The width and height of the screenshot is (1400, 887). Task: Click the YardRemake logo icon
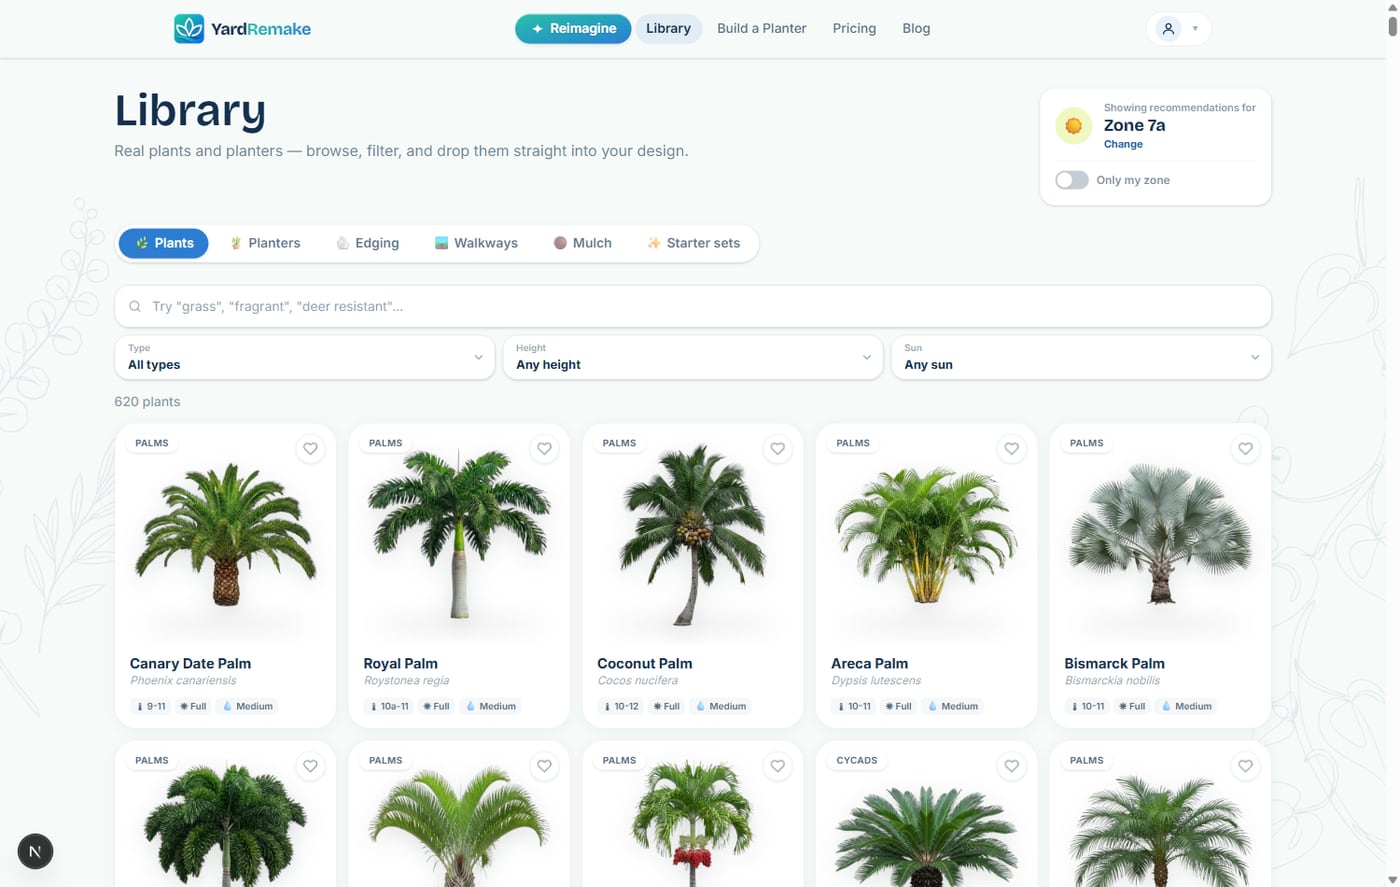(x=189, y=29)
